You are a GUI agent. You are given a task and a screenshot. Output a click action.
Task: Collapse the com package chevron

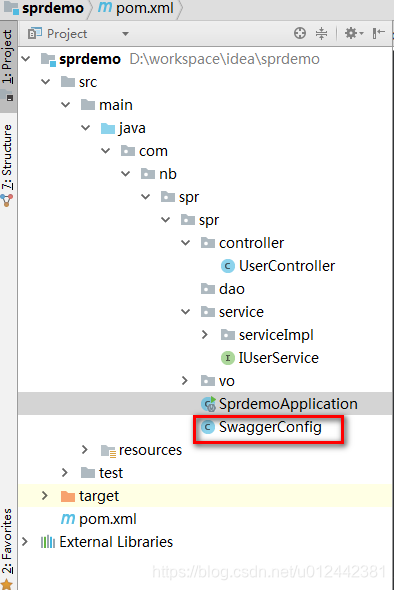[105, 151]
